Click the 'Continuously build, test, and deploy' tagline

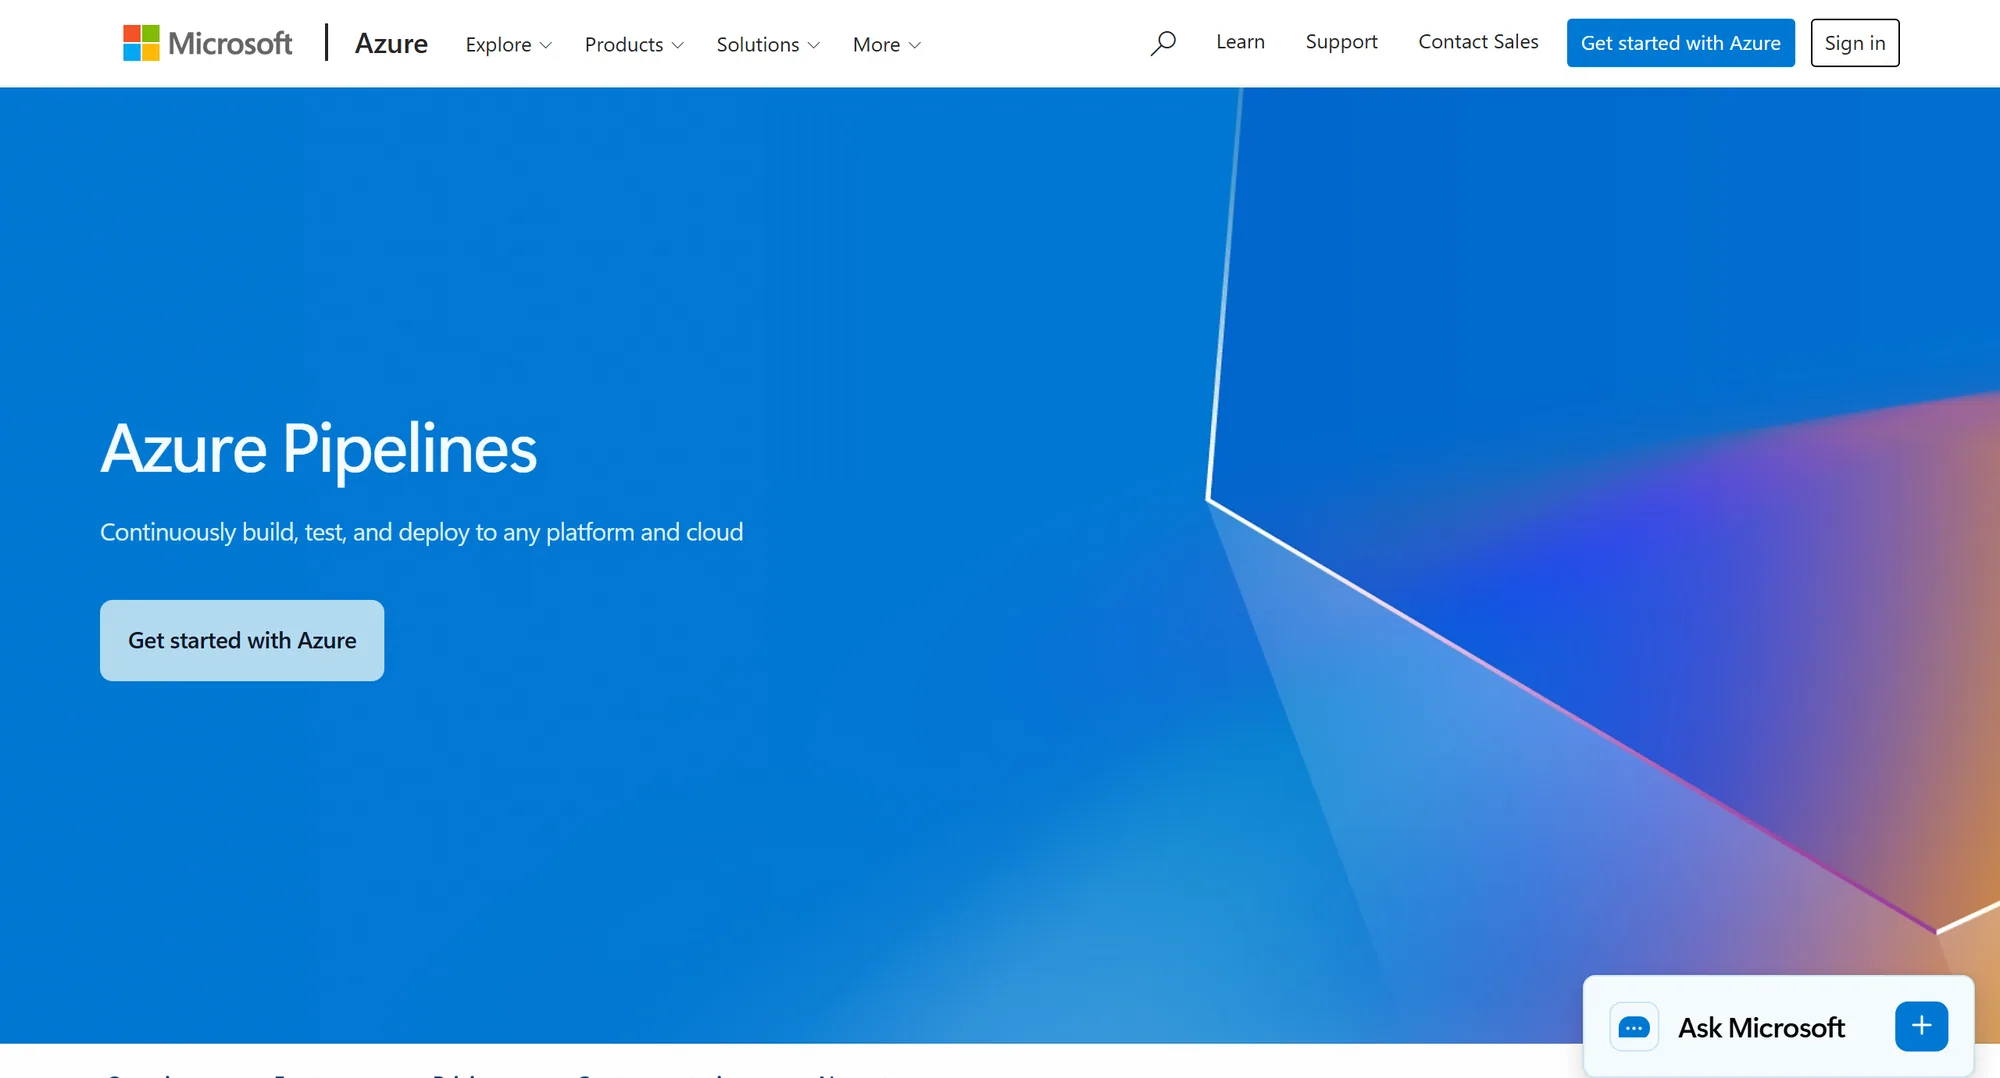pyautogui.click(x=421, y=532)
